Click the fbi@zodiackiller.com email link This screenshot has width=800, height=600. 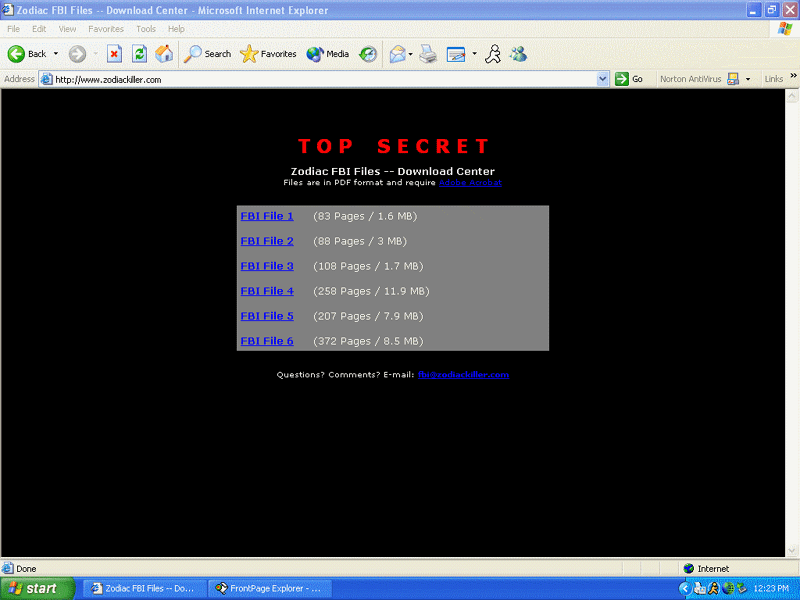[463, 375]
